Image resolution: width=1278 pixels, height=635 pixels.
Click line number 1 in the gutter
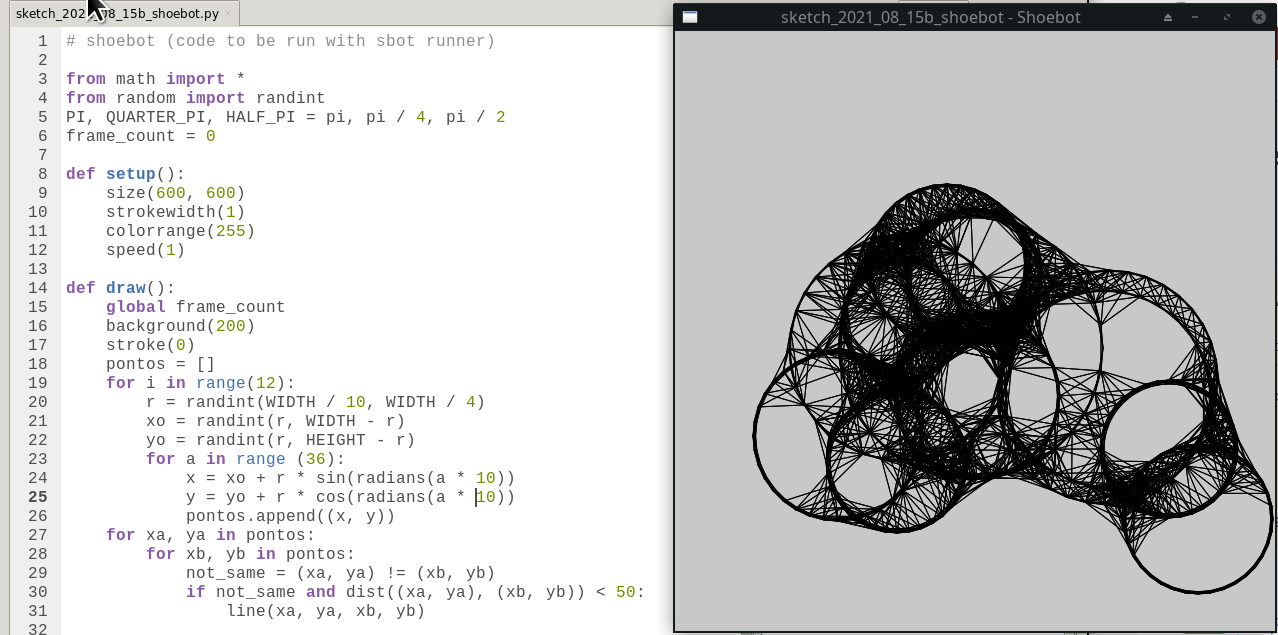[42, 41]
